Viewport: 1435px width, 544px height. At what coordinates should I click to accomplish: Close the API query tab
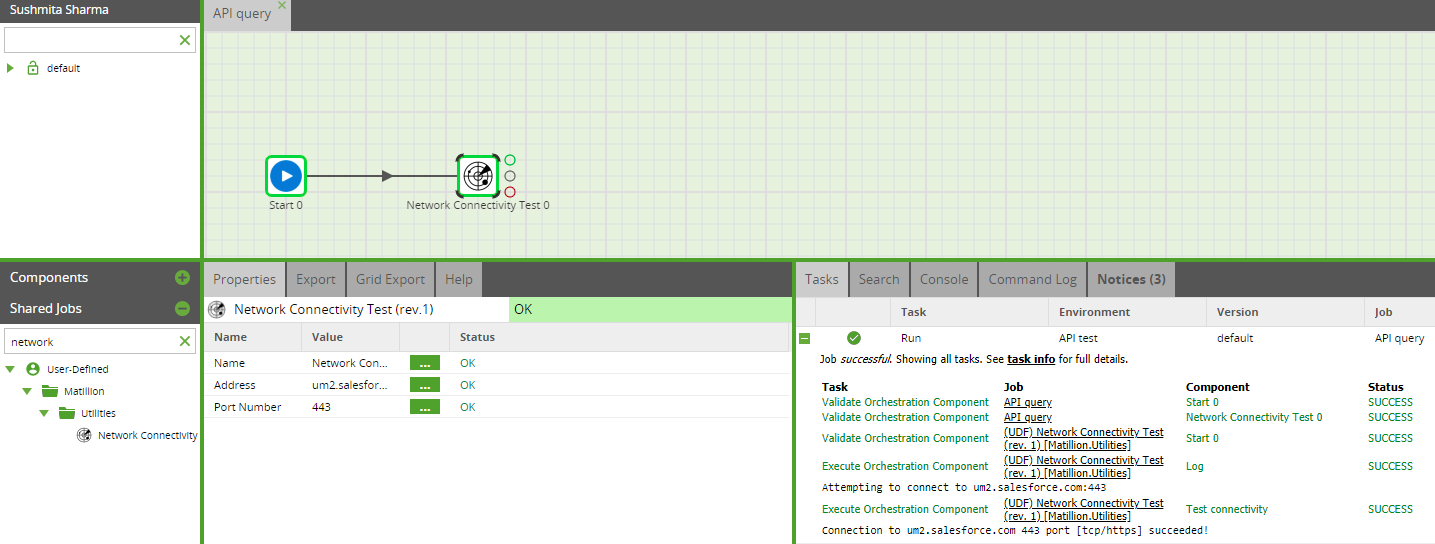point(282,5)
